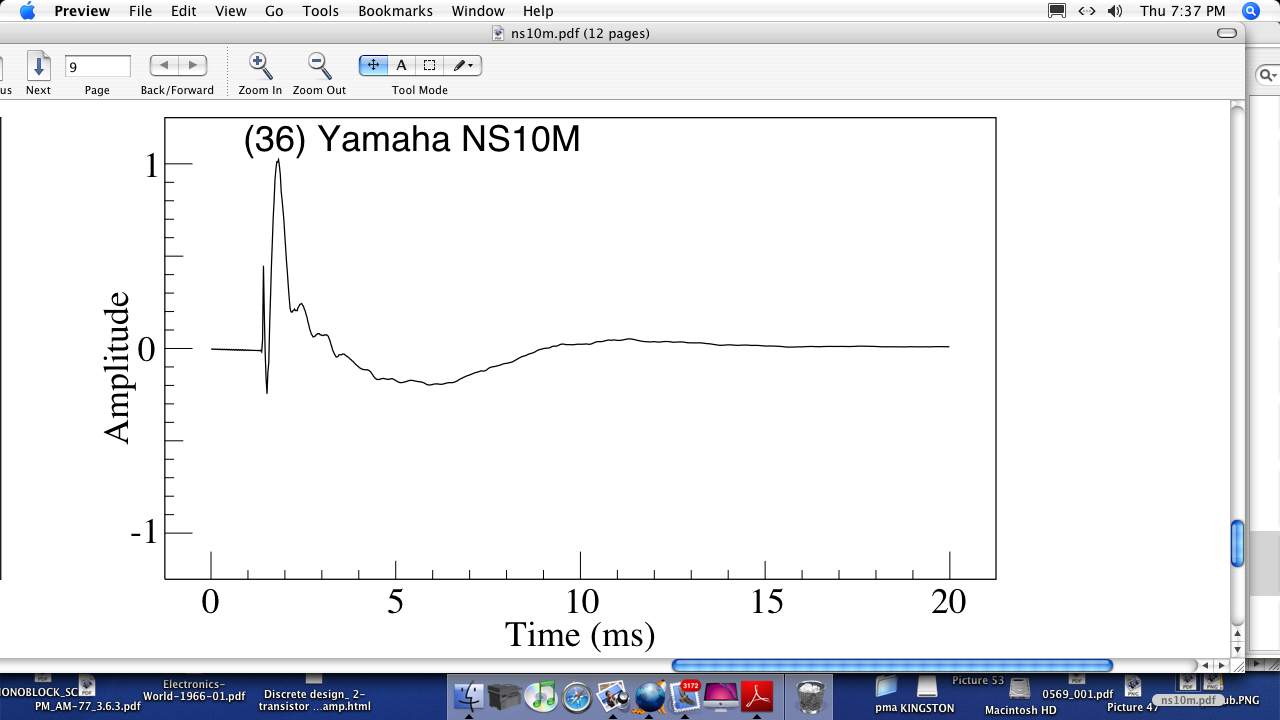Screen dimensions: 1280x720
Task: Select Electronics-World-1966-01.pdf desktop file
Action: pyautogui.click(x=194, y=690)
